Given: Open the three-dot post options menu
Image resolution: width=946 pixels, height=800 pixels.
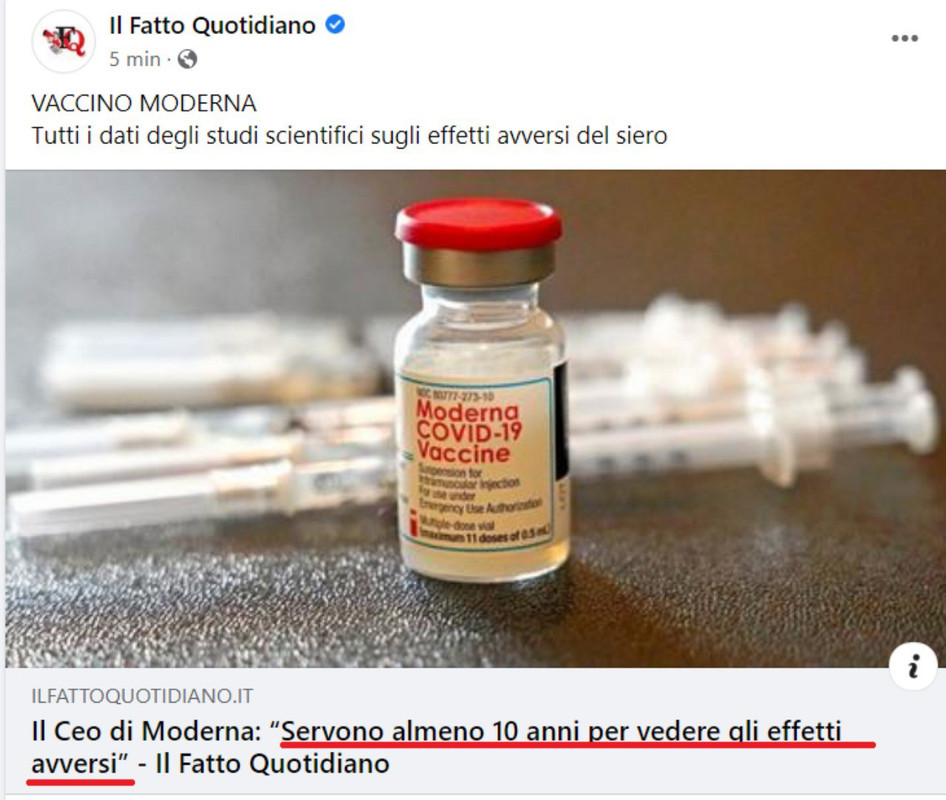Looking at the screenshot, I should click(904, 38).
